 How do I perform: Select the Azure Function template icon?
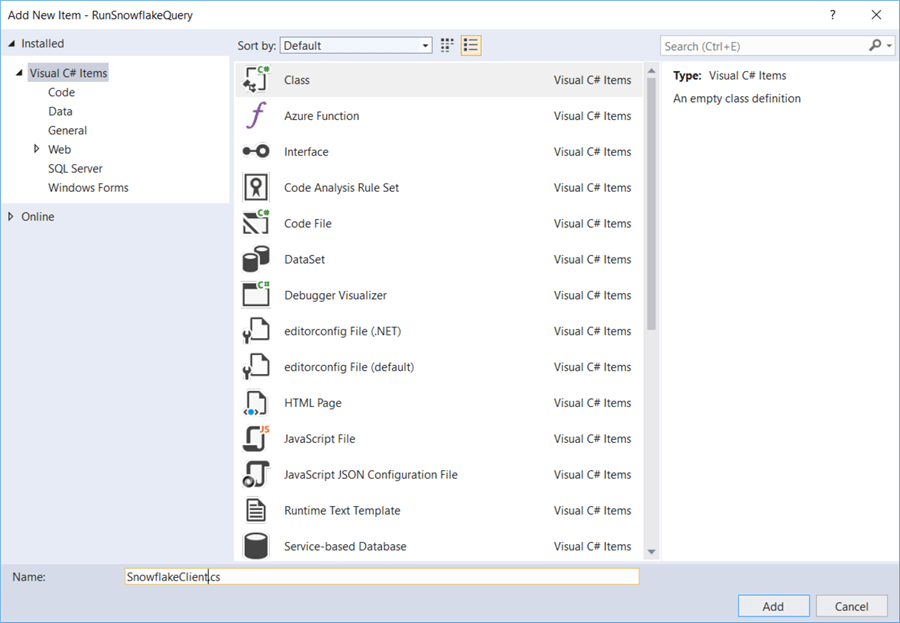pyautogui.click(x=256, y=116)
